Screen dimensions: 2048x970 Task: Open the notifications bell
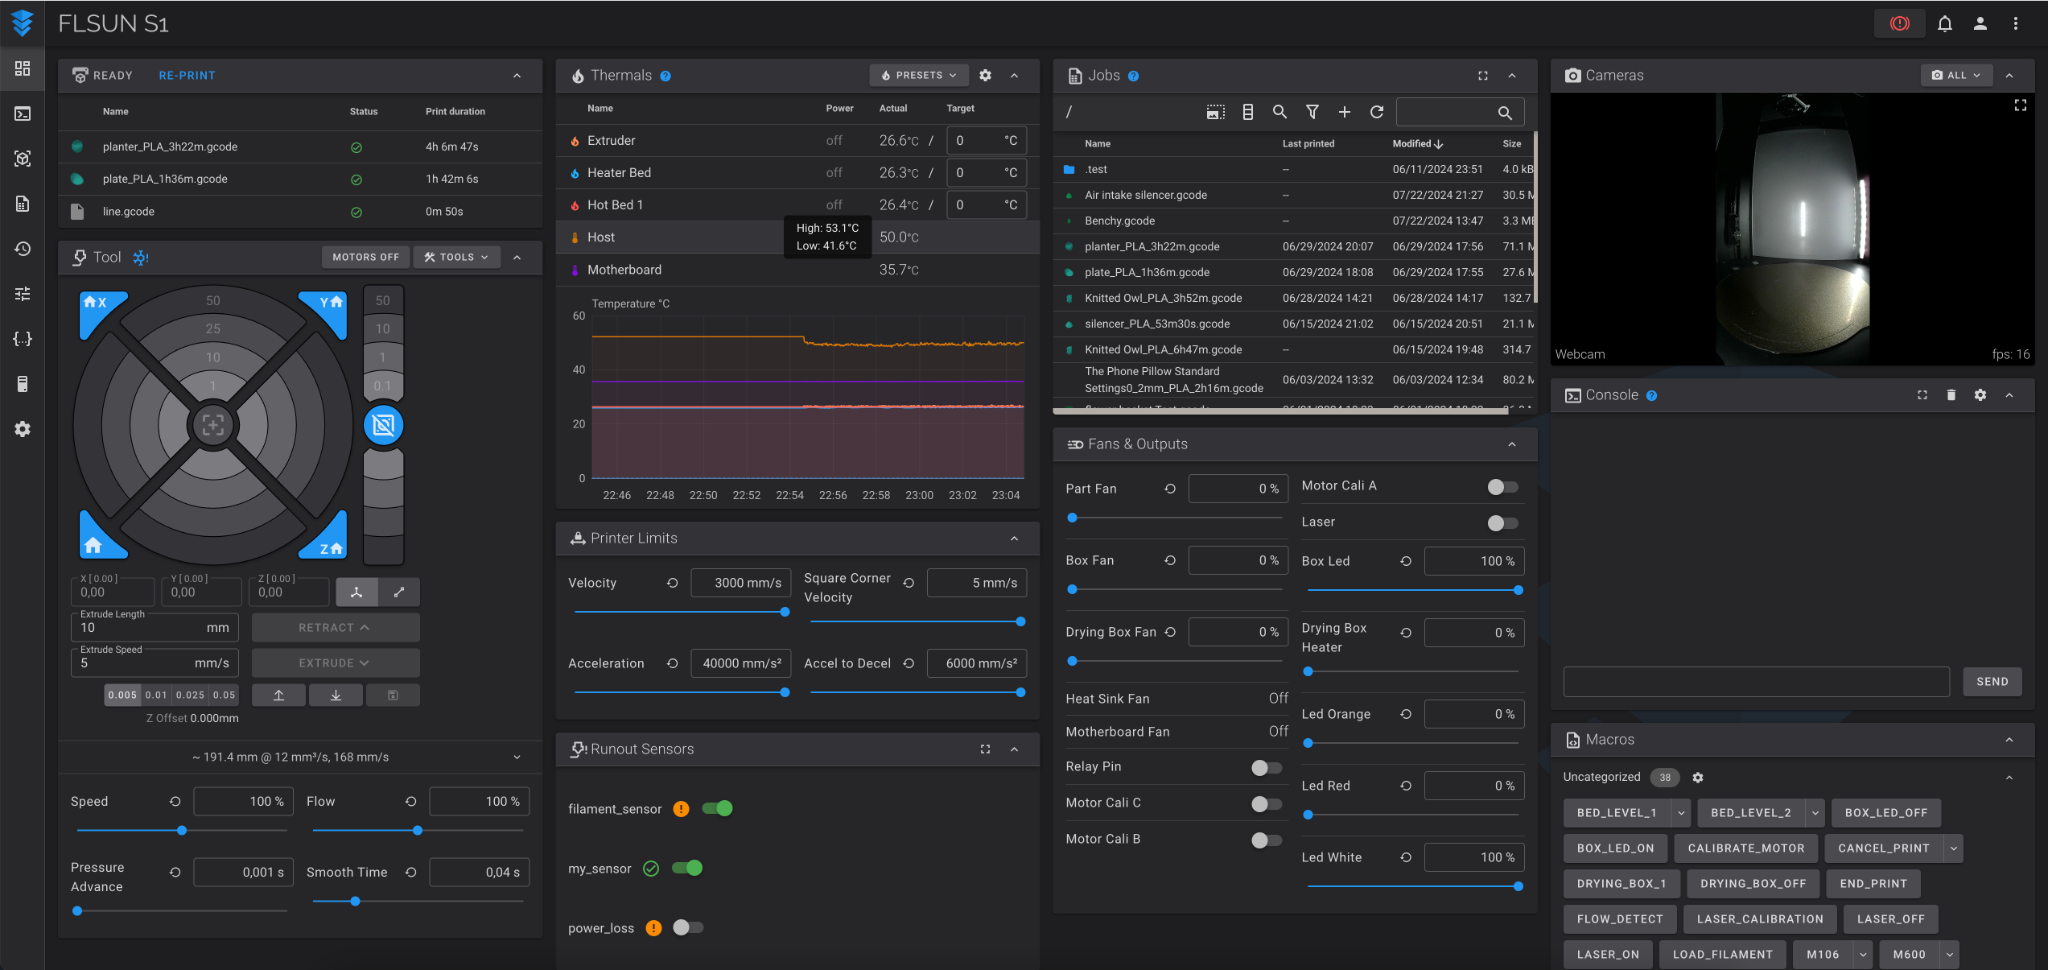pyautogui.click(x=1944, y=23)
